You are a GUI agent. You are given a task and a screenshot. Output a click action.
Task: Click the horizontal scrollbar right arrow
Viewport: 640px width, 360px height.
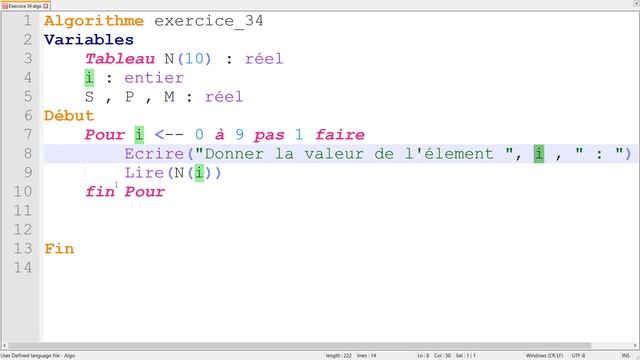[635, 345]
